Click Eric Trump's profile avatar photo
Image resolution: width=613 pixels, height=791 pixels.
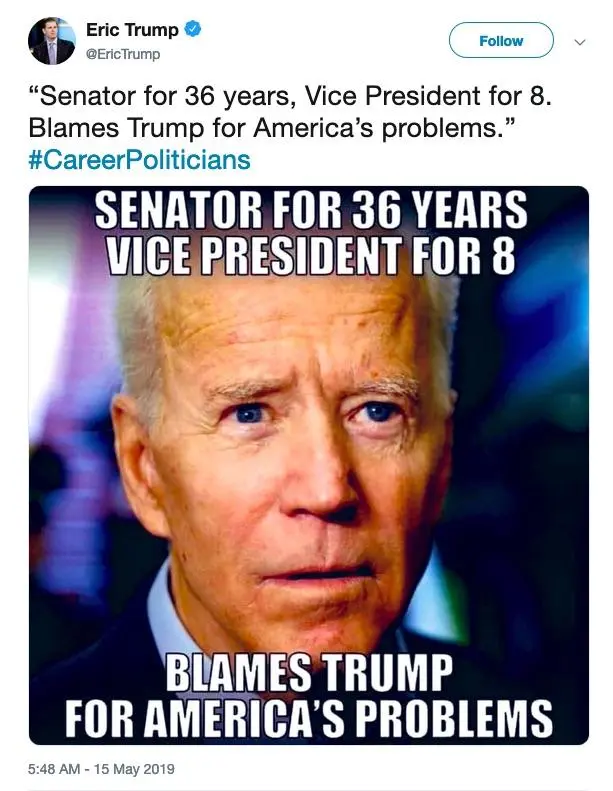(53, 41)
